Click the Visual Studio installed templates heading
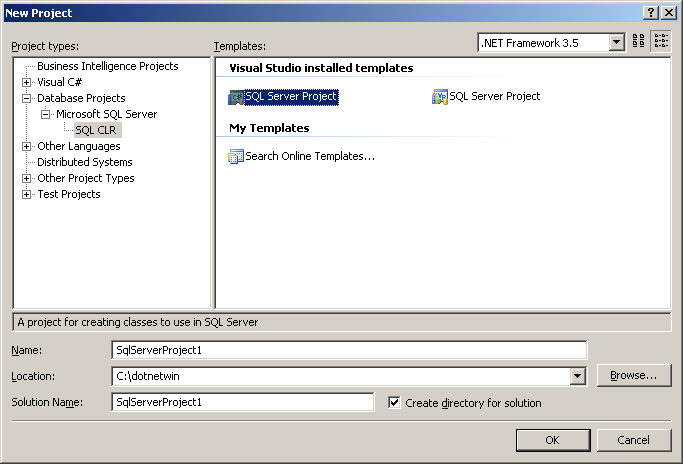Image resolution: width=683 pixels, height=464 pixels. [321, 68]
